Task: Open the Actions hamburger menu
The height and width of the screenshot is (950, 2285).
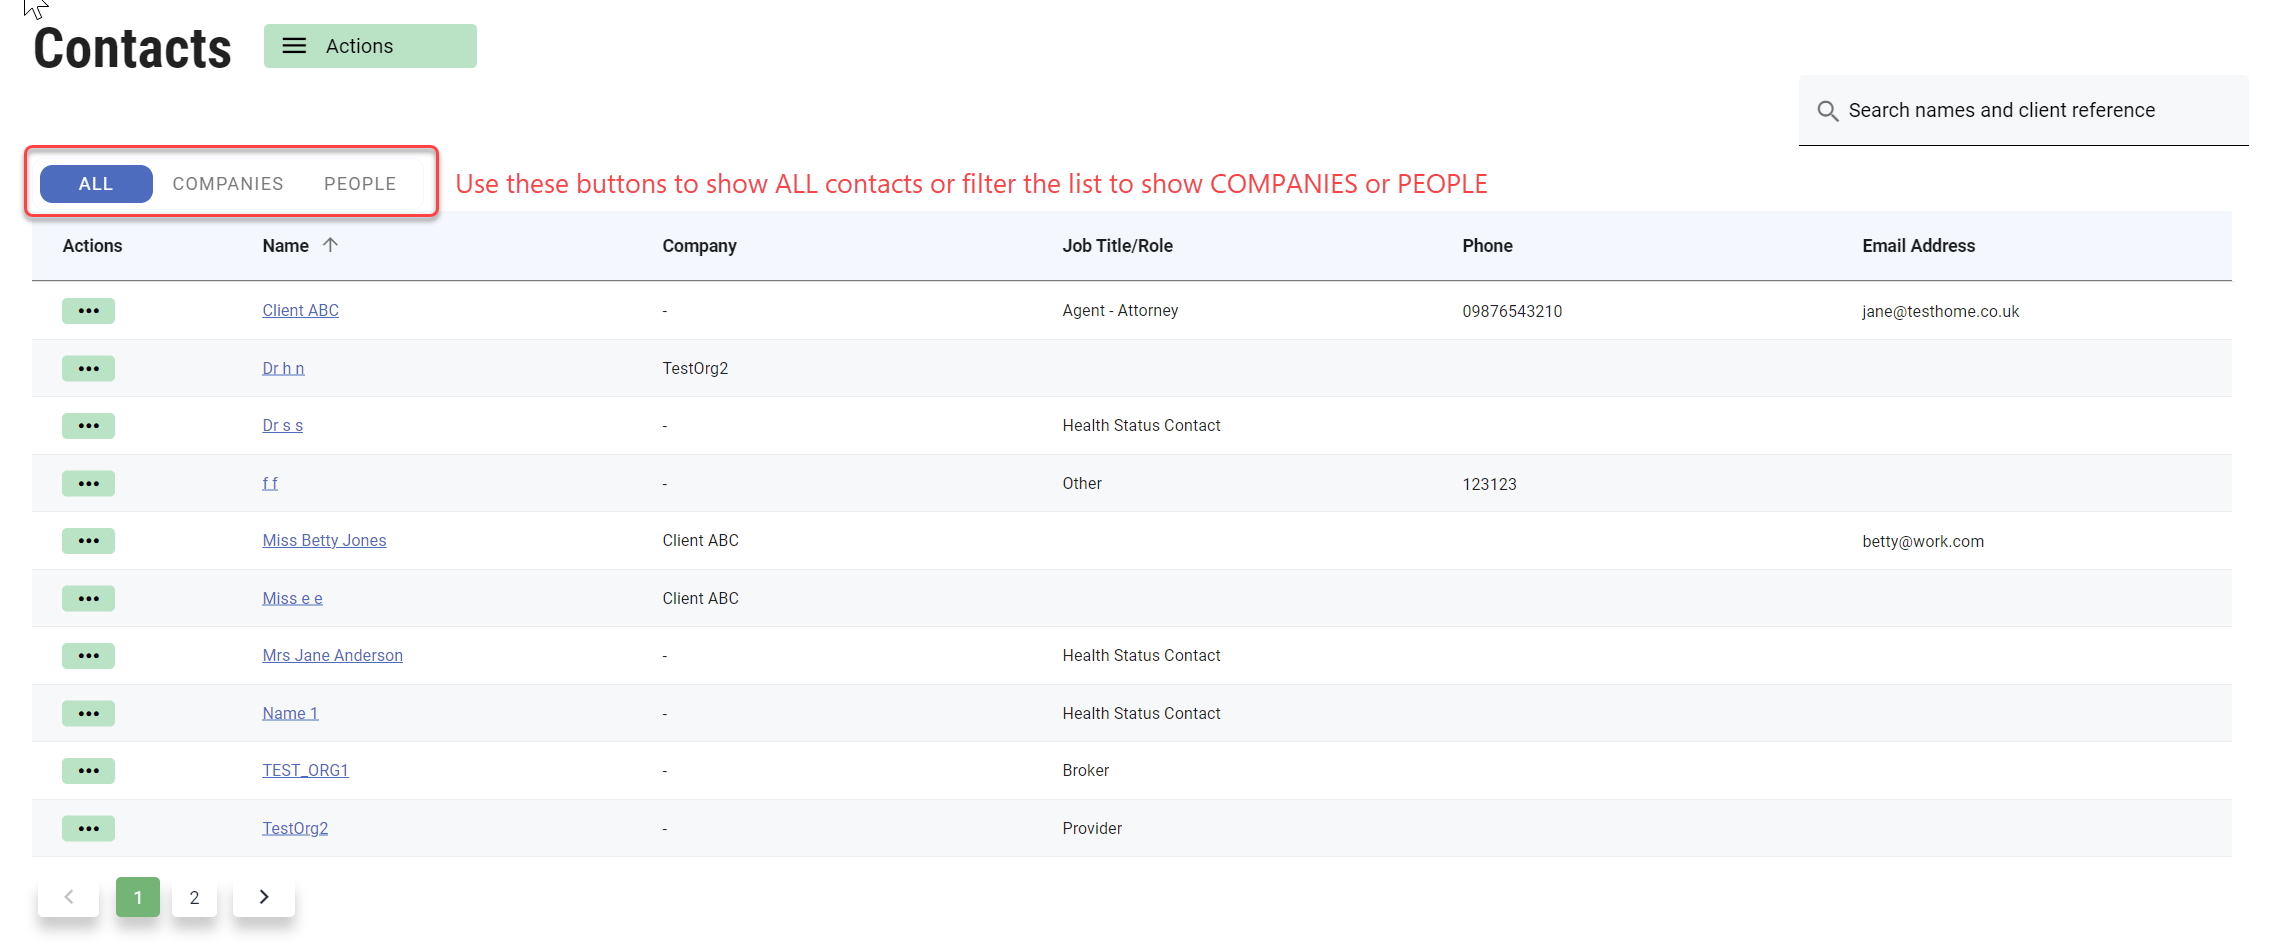Action: tap(369, 46)
